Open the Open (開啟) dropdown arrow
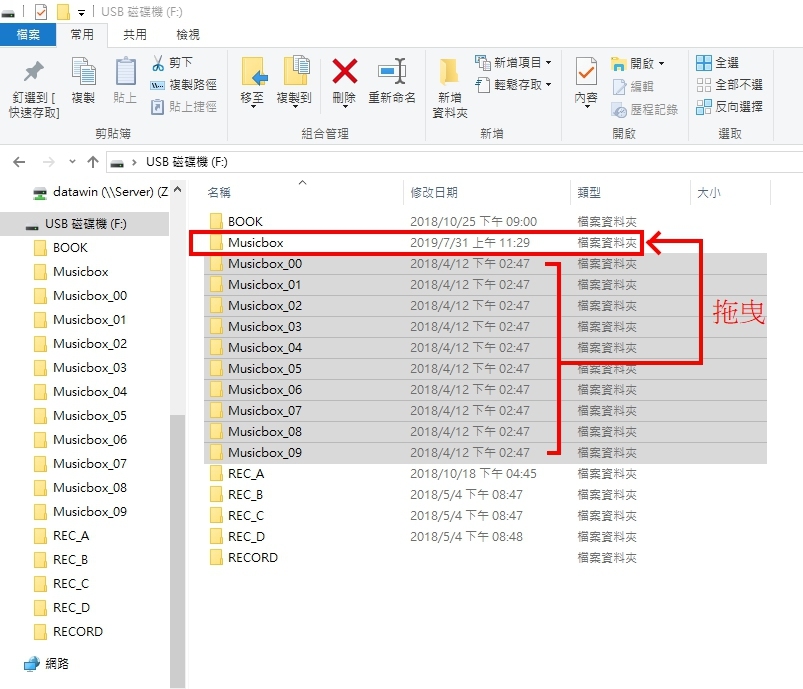803x689 pixels. [661, 64]
